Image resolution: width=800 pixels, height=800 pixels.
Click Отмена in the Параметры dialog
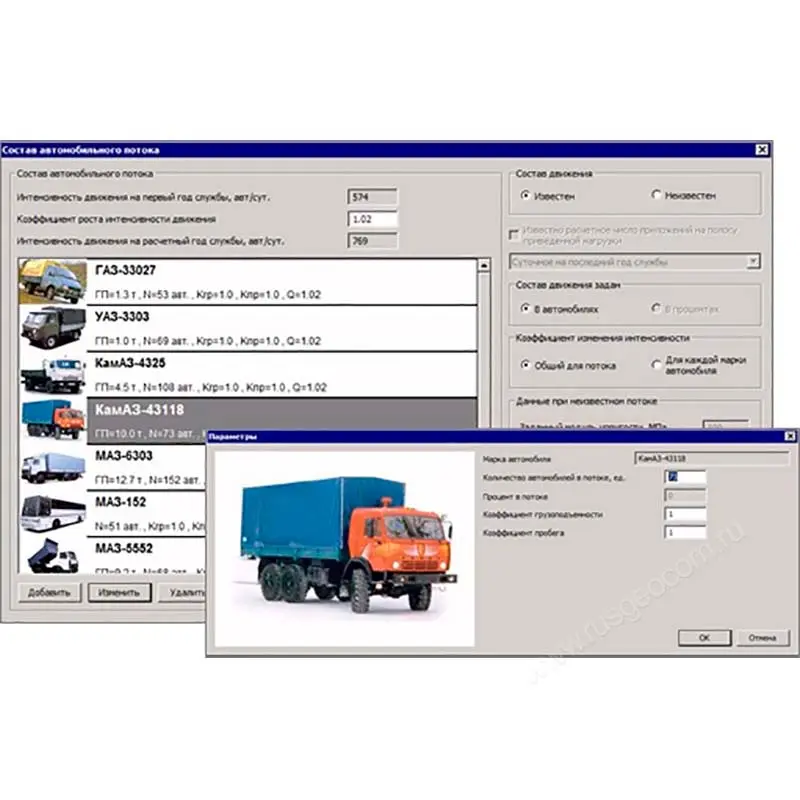point(761,637)
